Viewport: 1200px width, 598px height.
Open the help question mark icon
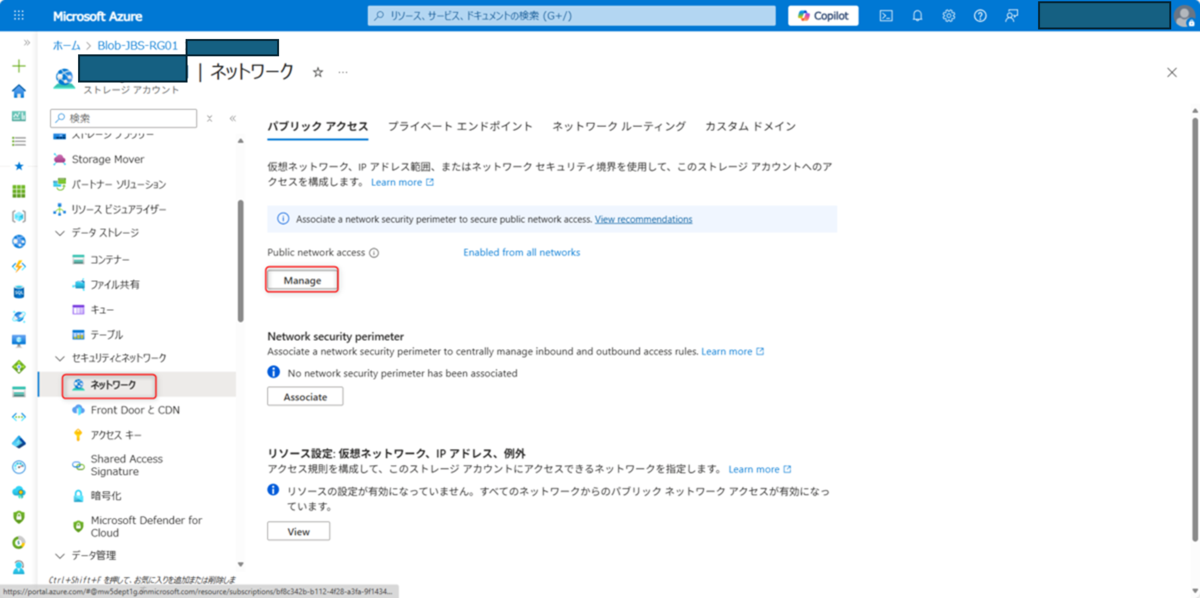(x=980, y=15)
